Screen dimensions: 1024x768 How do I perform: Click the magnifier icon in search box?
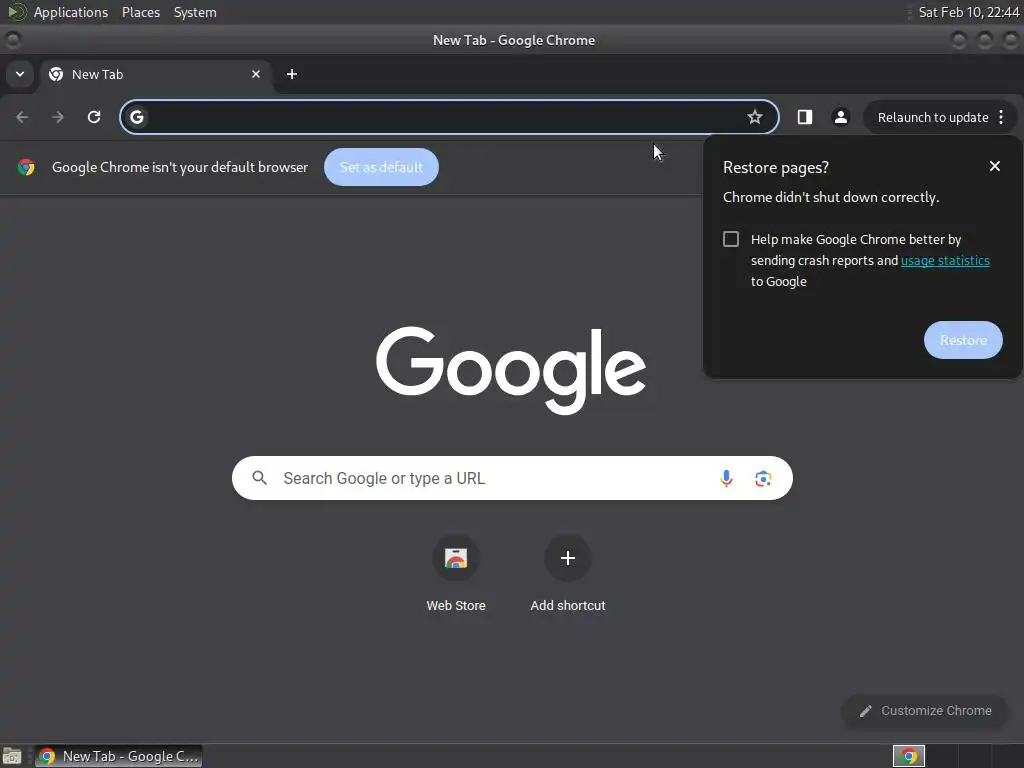260,478
